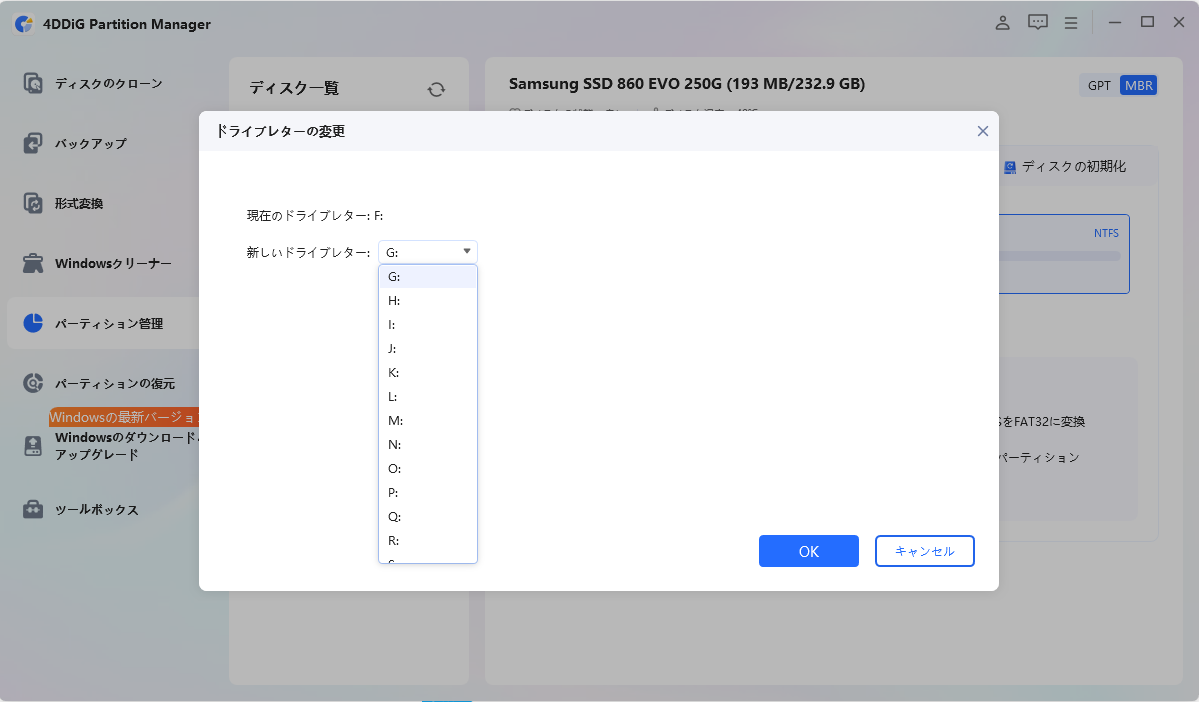
Task: Click the FAT32に変換 option
Action: (x=1043, y=421)
